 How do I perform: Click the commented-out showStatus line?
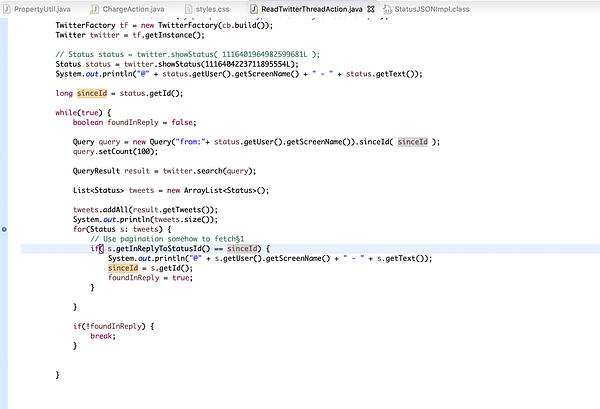tap(188, 54)
